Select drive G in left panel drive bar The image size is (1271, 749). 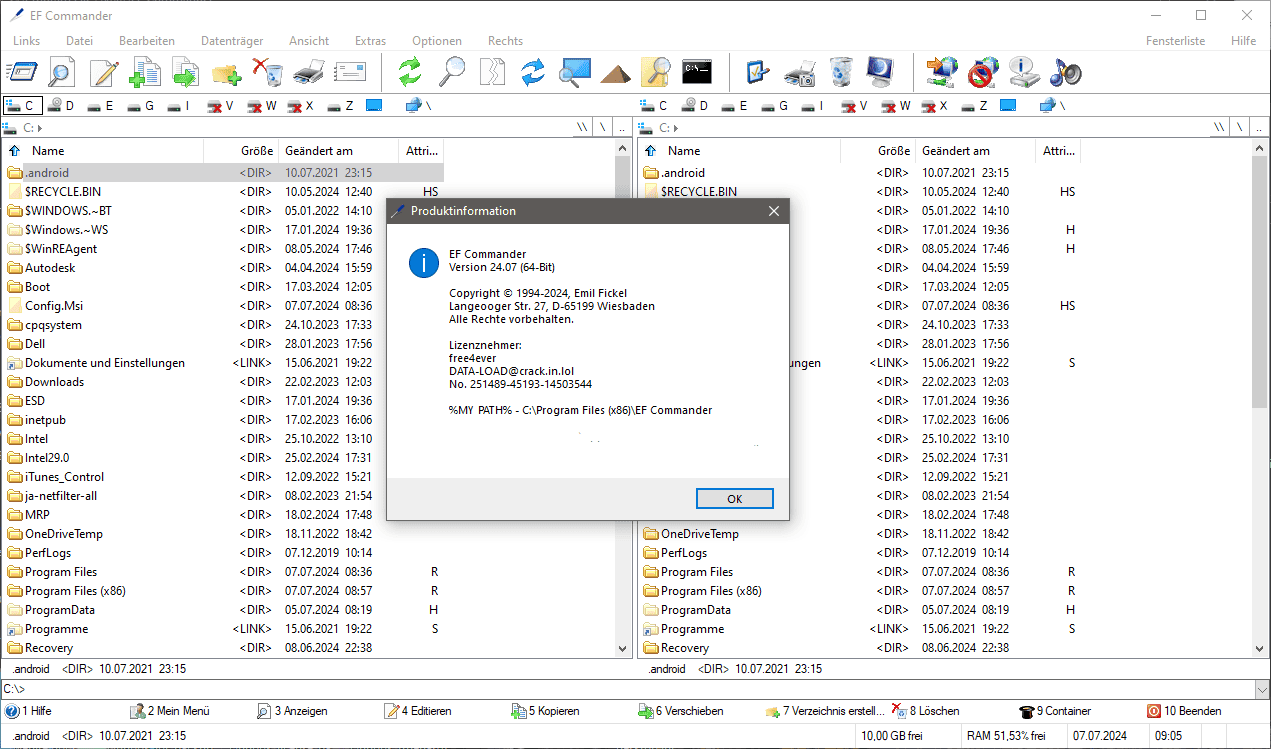coord(140,105)
